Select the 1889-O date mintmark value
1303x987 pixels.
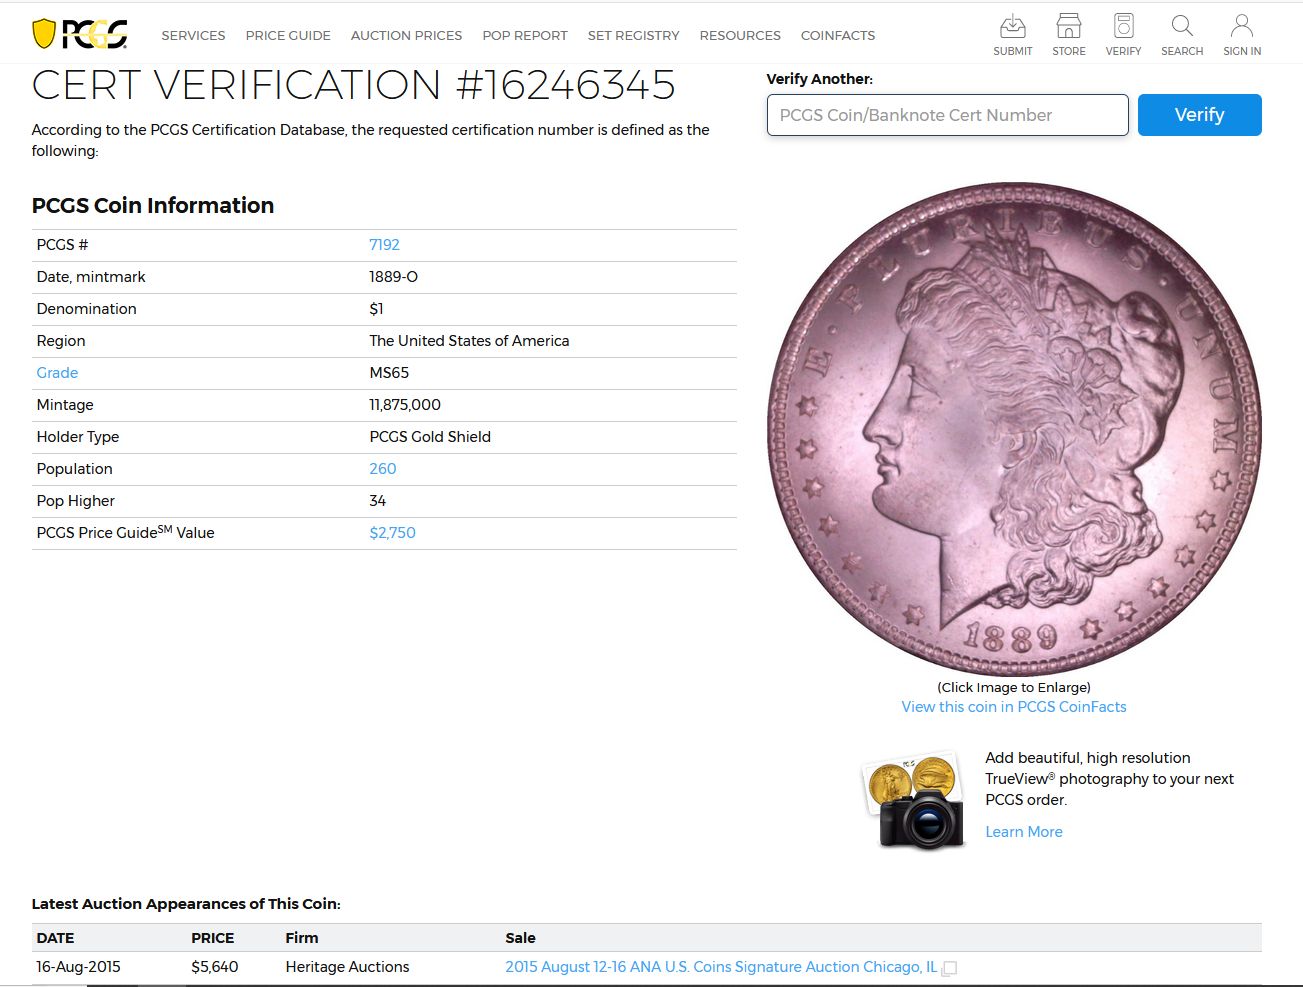pos(393,277)
